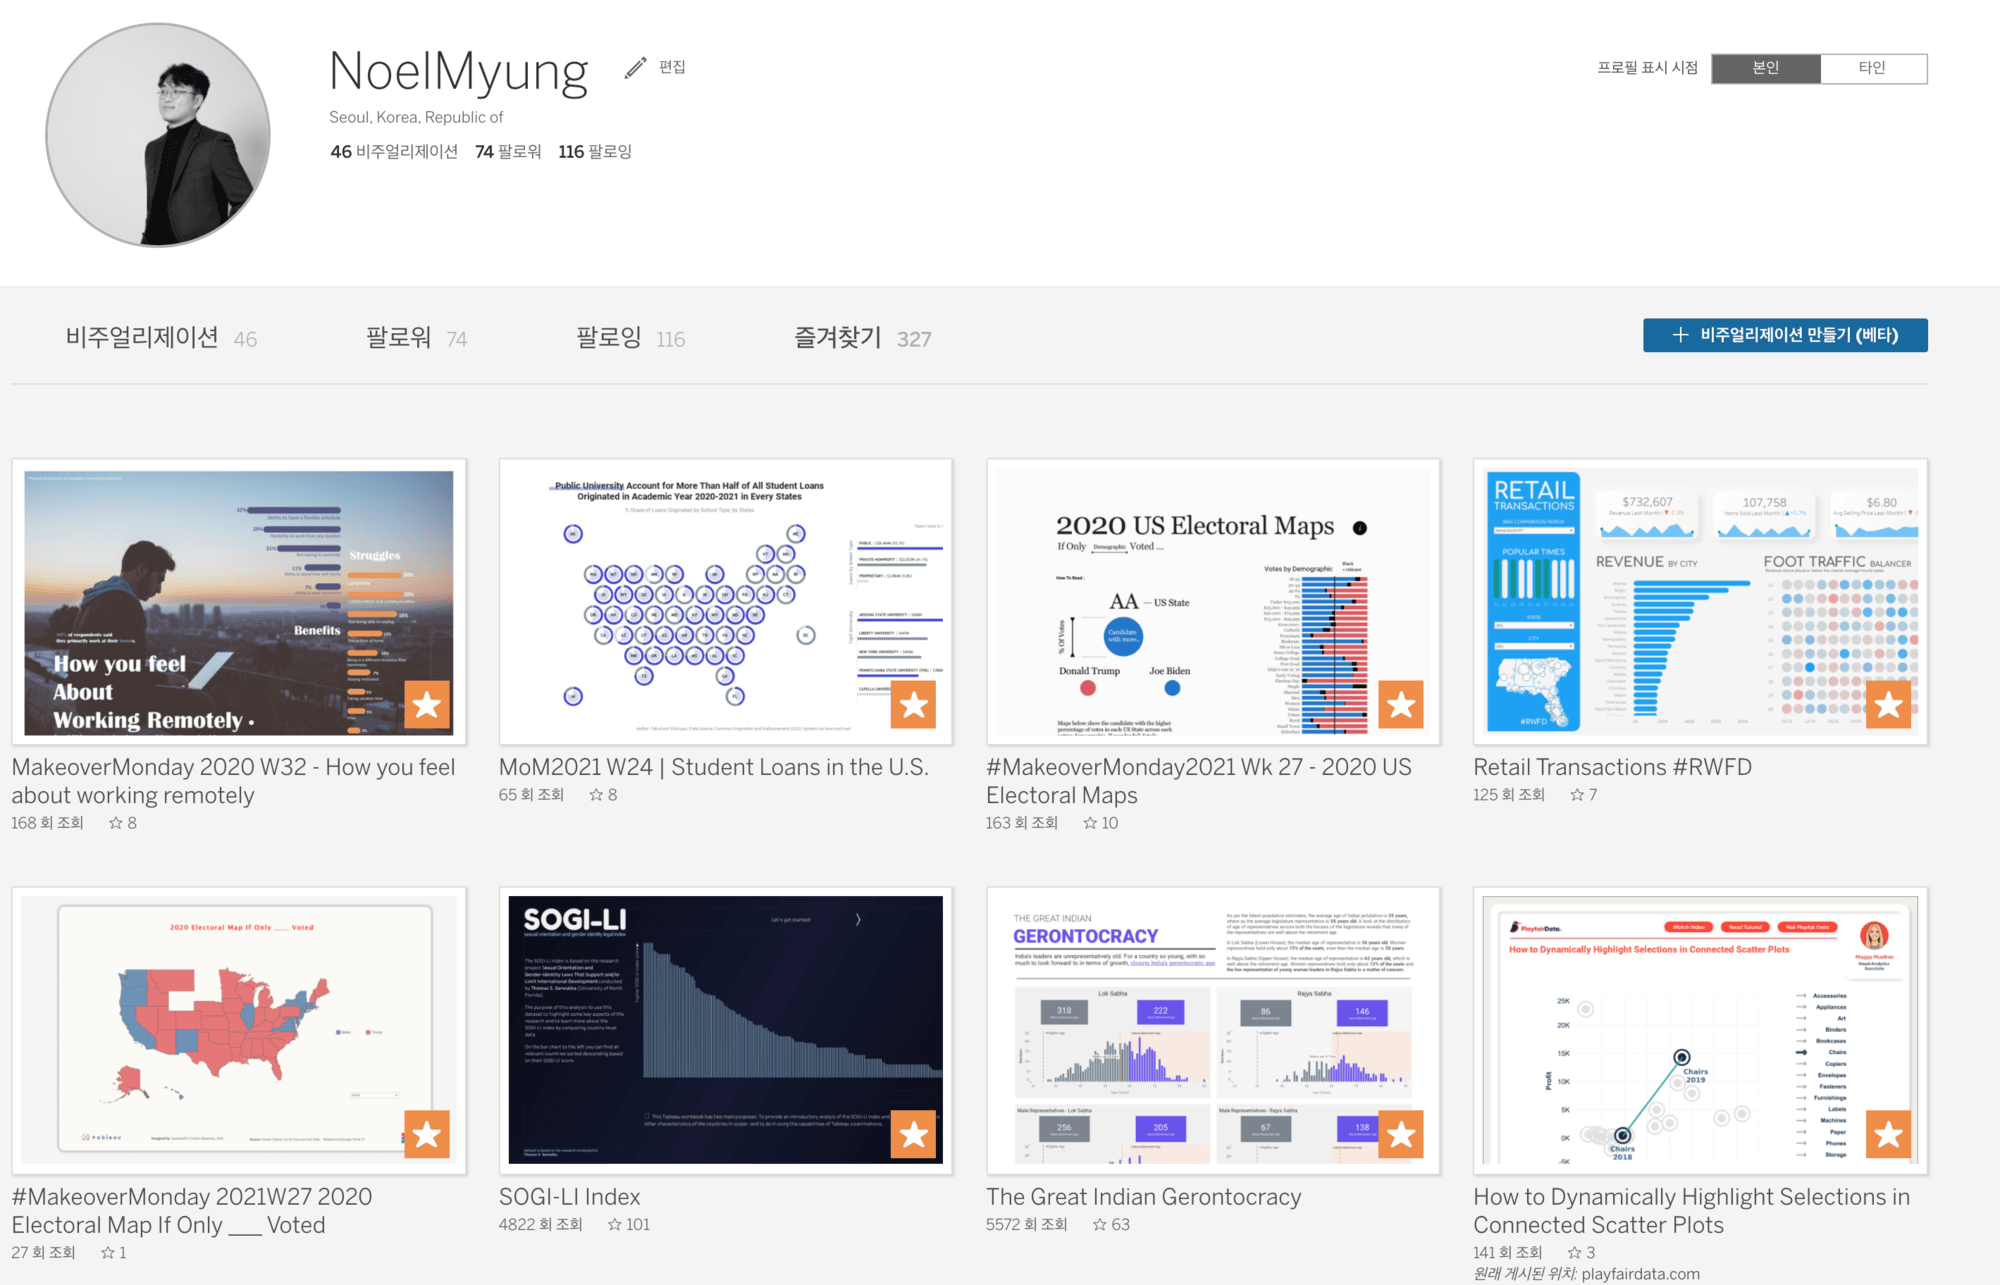
Task: Click star badge on Great Indian Gerontocracy thumbnail
Action: click(1400, 1134)
